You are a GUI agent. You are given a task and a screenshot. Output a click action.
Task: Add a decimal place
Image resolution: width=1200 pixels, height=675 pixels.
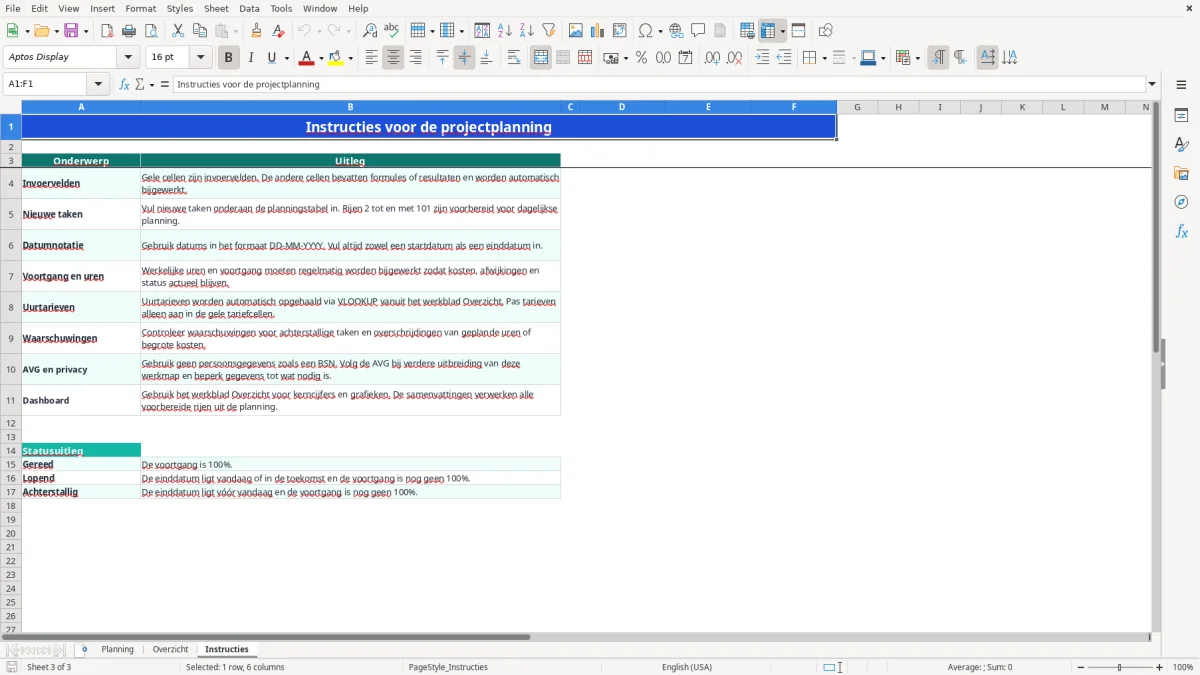(x=713, y=58)
